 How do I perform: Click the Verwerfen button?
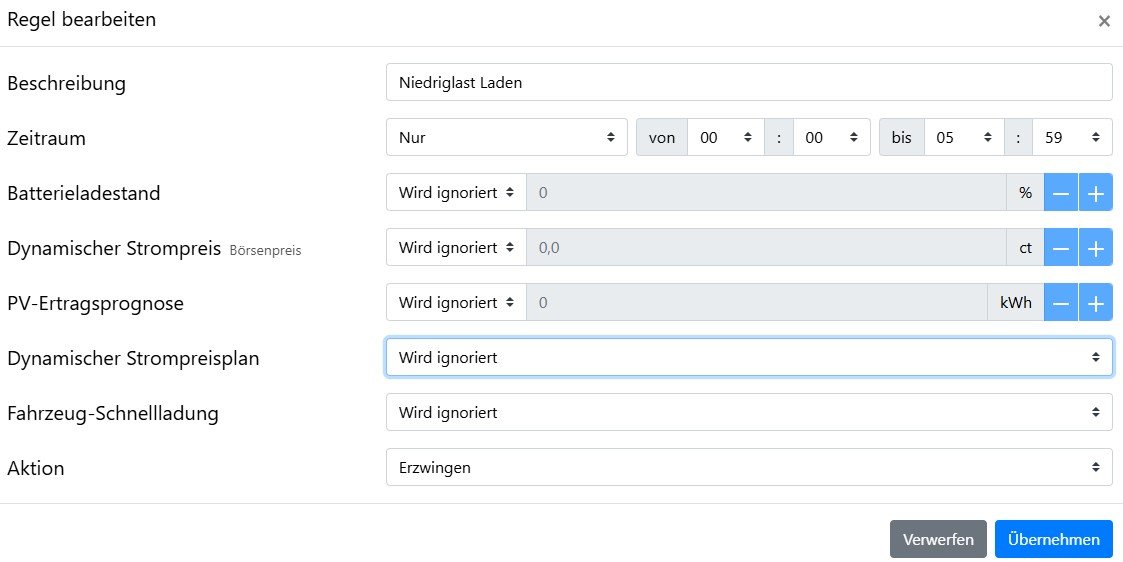pyautogui.click(x=938, y=539)
